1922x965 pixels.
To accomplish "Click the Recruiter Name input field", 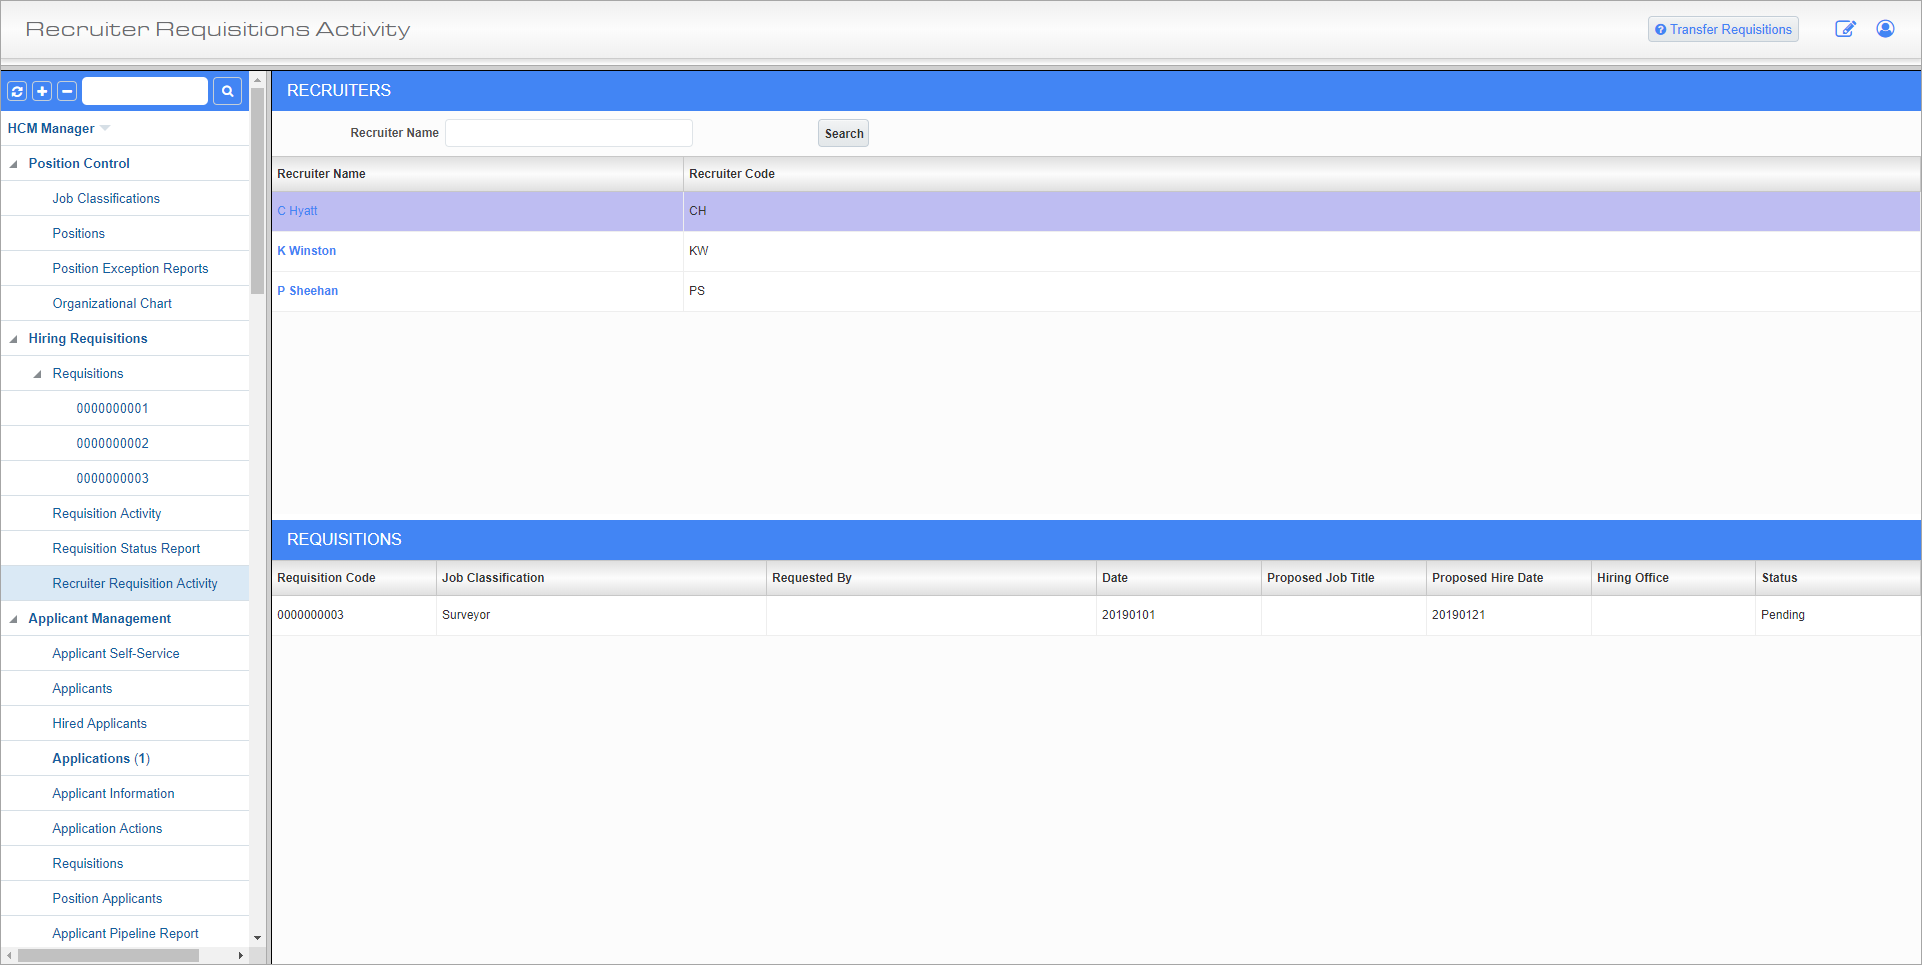I will coord(568,133).
